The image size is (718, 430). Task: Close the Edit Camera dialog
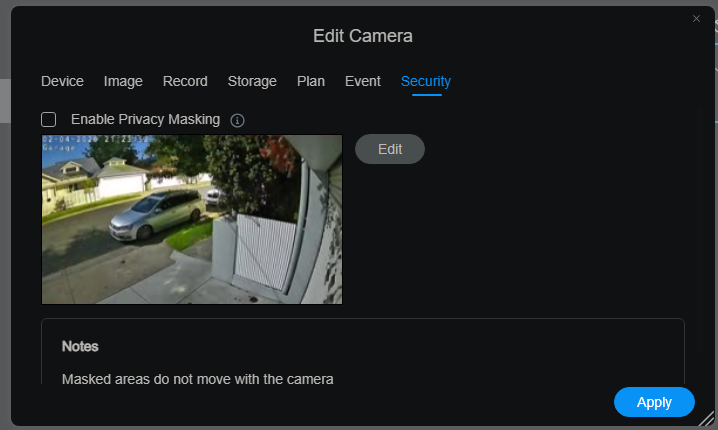[696, 19]
